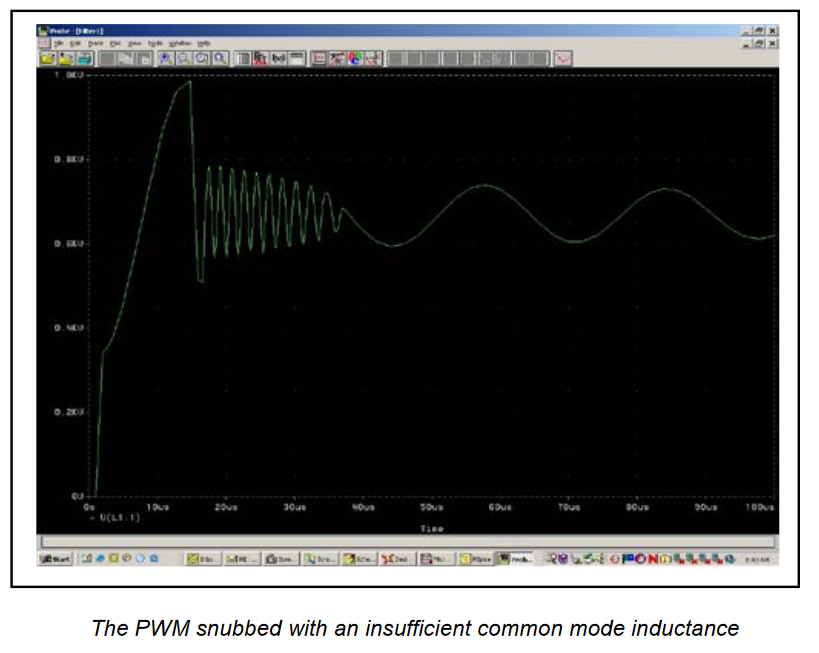Toggle the red FFT (Fourier) icon

(x=260, y=59)
